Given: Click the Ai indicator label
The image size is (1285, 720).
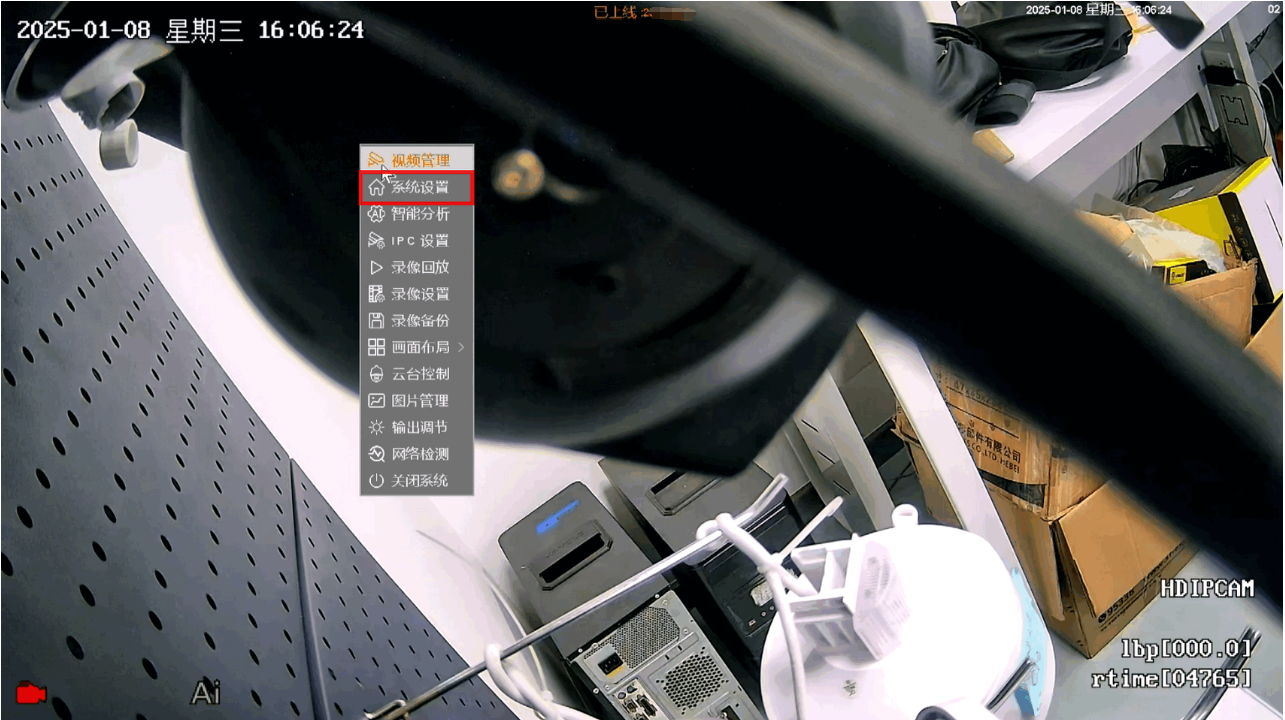Looking at the screenshot, I should pos(206,692).
